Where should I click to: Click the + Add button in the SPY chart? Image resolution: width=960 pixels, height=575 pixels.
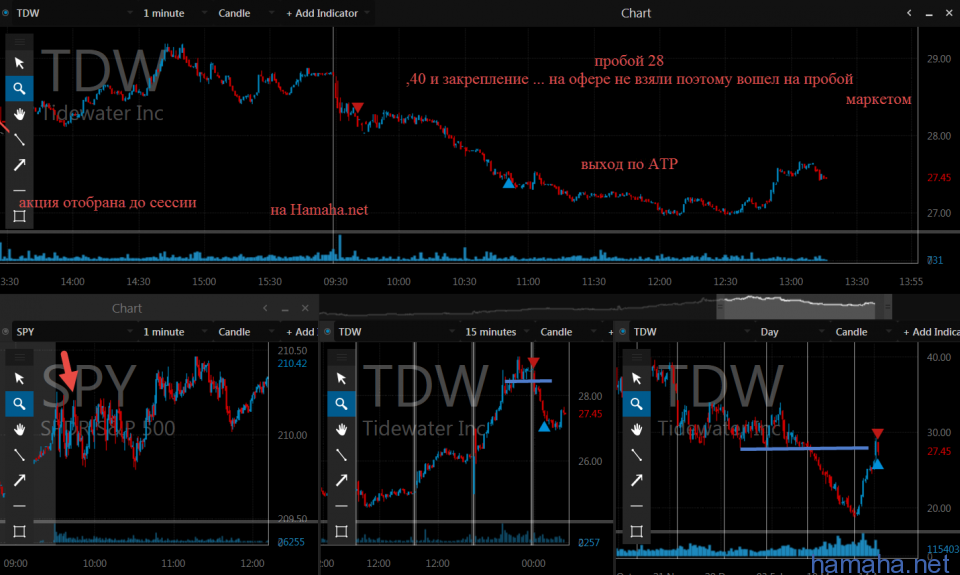(x=300, y=332)
